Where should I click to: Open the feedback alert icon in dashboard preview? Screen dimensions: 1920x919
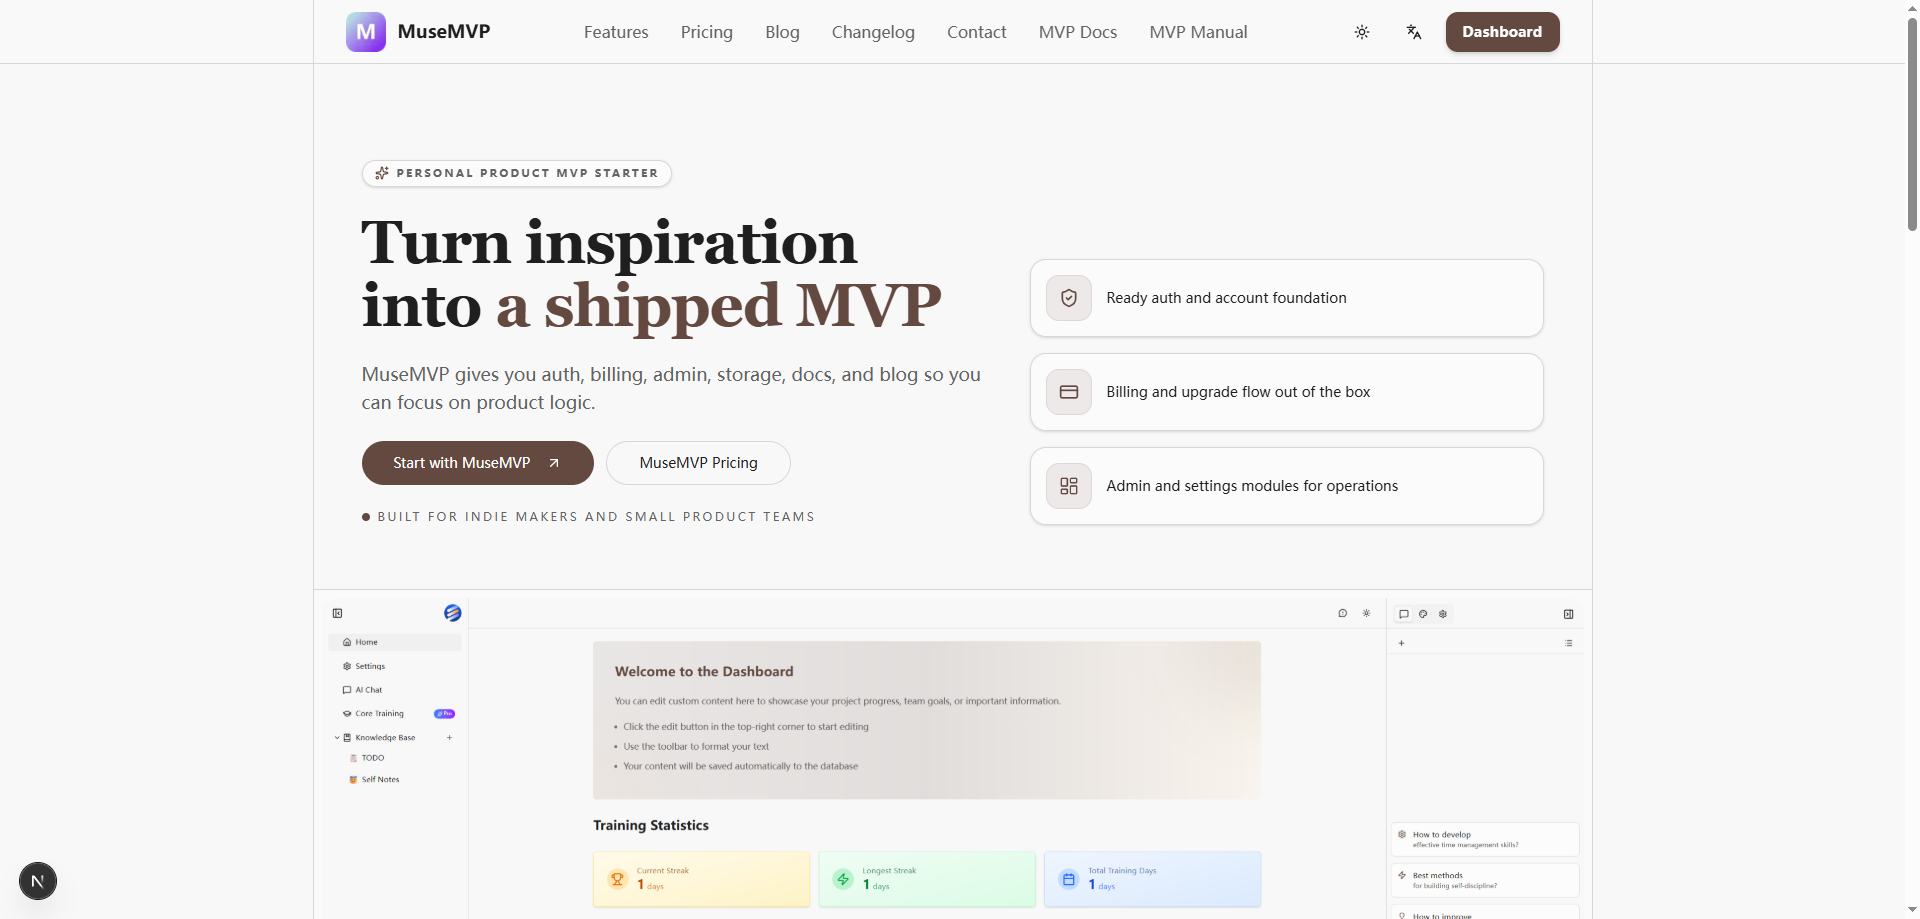tap(1343, 614)
